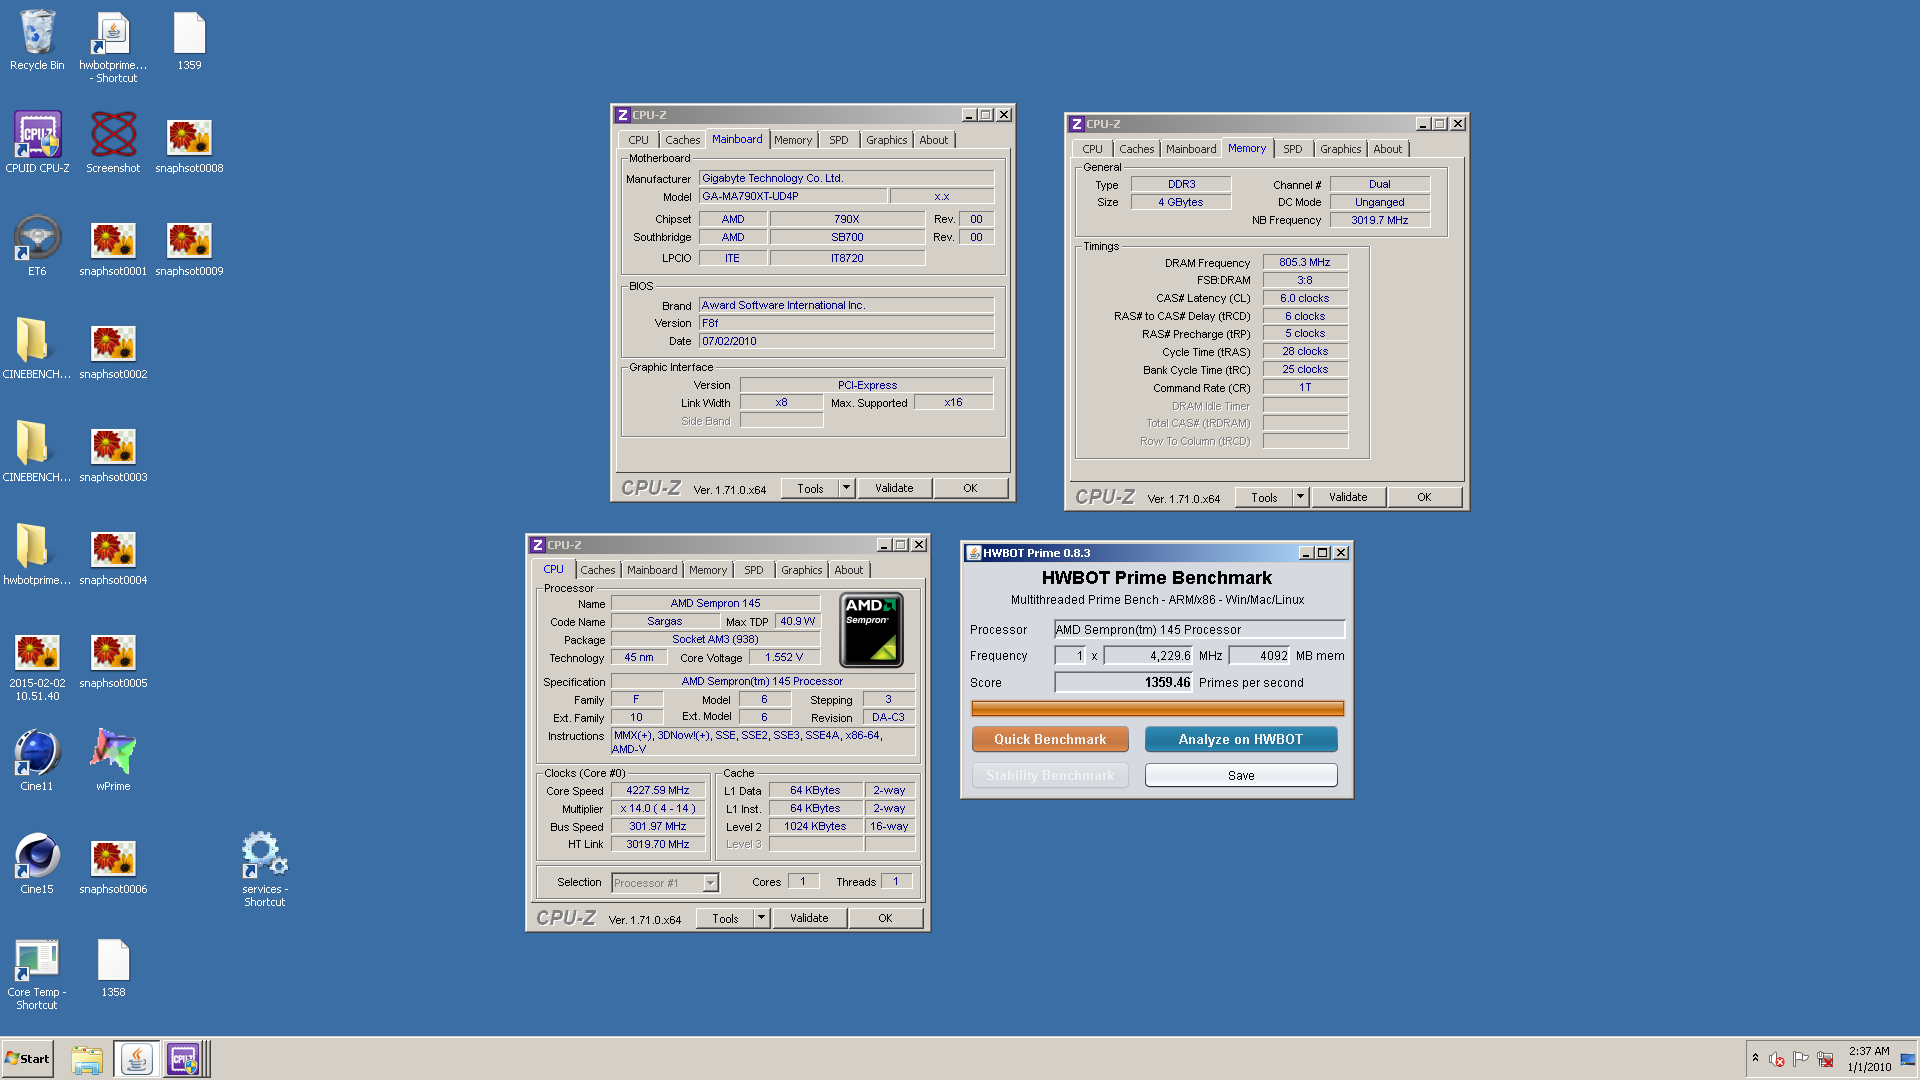Expand the Processor #1 Selection combo box
Image resolution: width=1920 pixels, height=1080 pixels.
click(710, 883)
